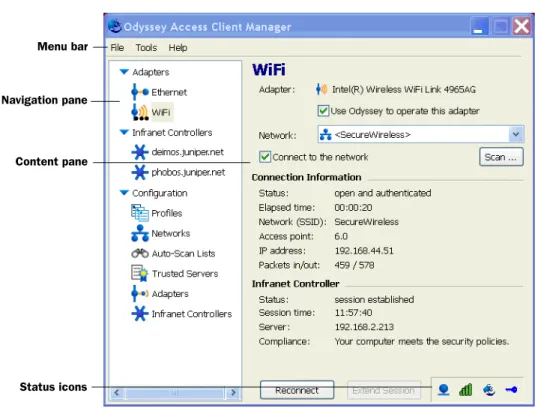
Task: Click the IP address value 192.168.44.51
Action: coord(364,251)
